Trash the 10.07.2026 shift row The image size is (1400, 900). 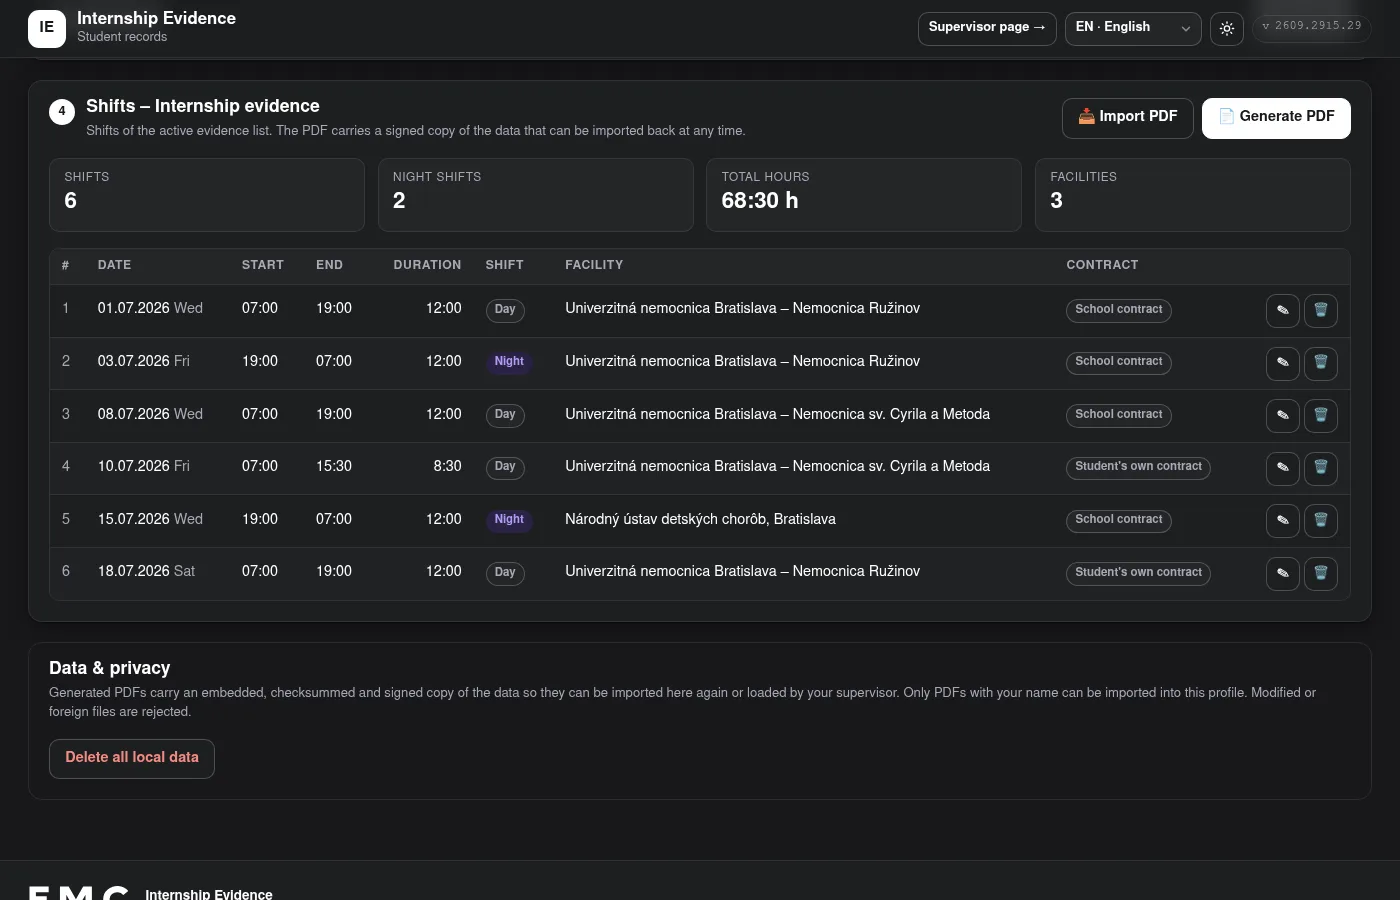(x=1320, y=468)
